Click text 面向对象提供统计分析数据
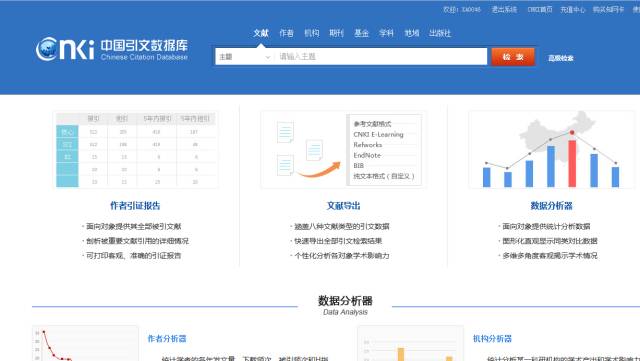 pos(546,226)
